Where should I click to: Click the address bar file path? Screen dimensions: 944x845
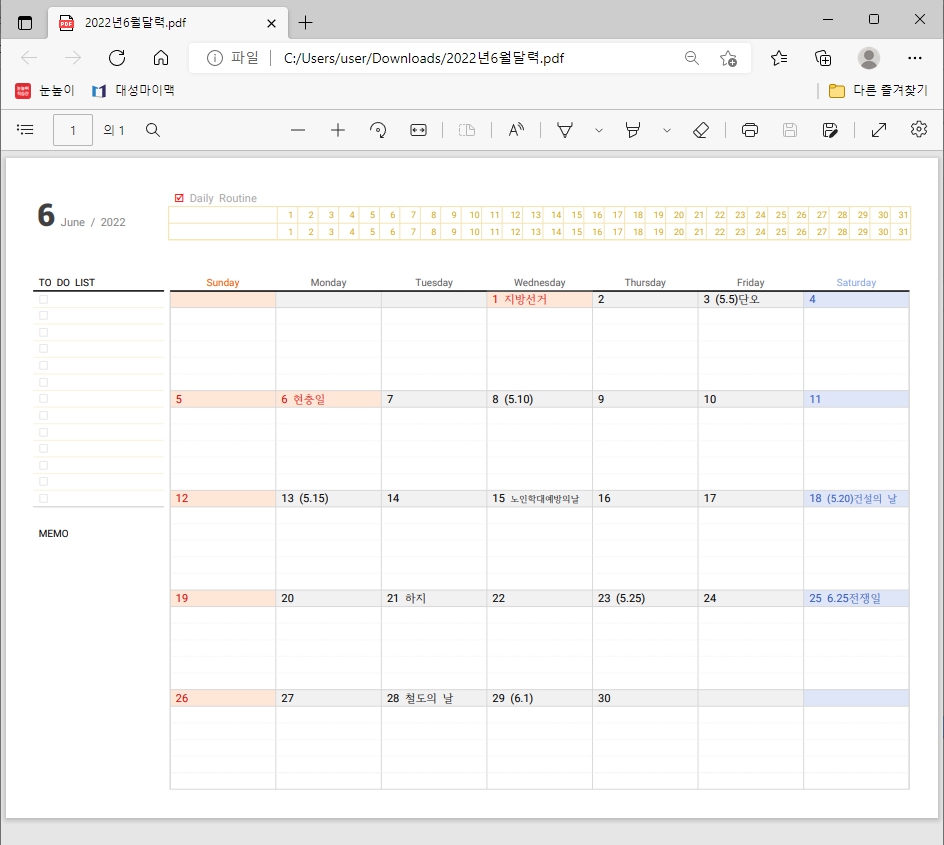424,58
